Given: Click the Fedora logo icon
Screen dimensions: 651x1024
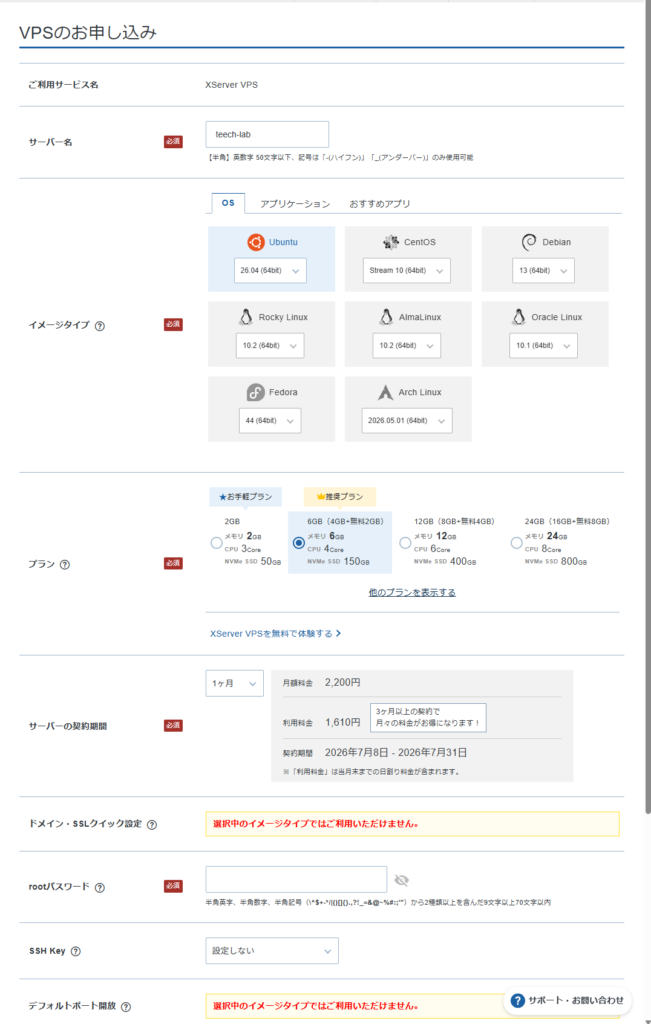Looking at the screenshot, I should (255, 392).
